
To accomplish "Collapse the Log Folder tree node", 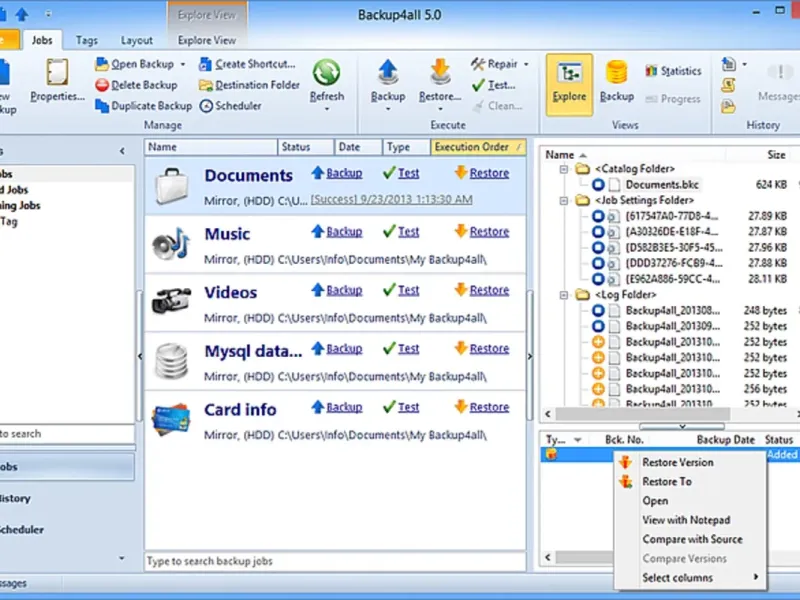I will click(x=564, y=295).
